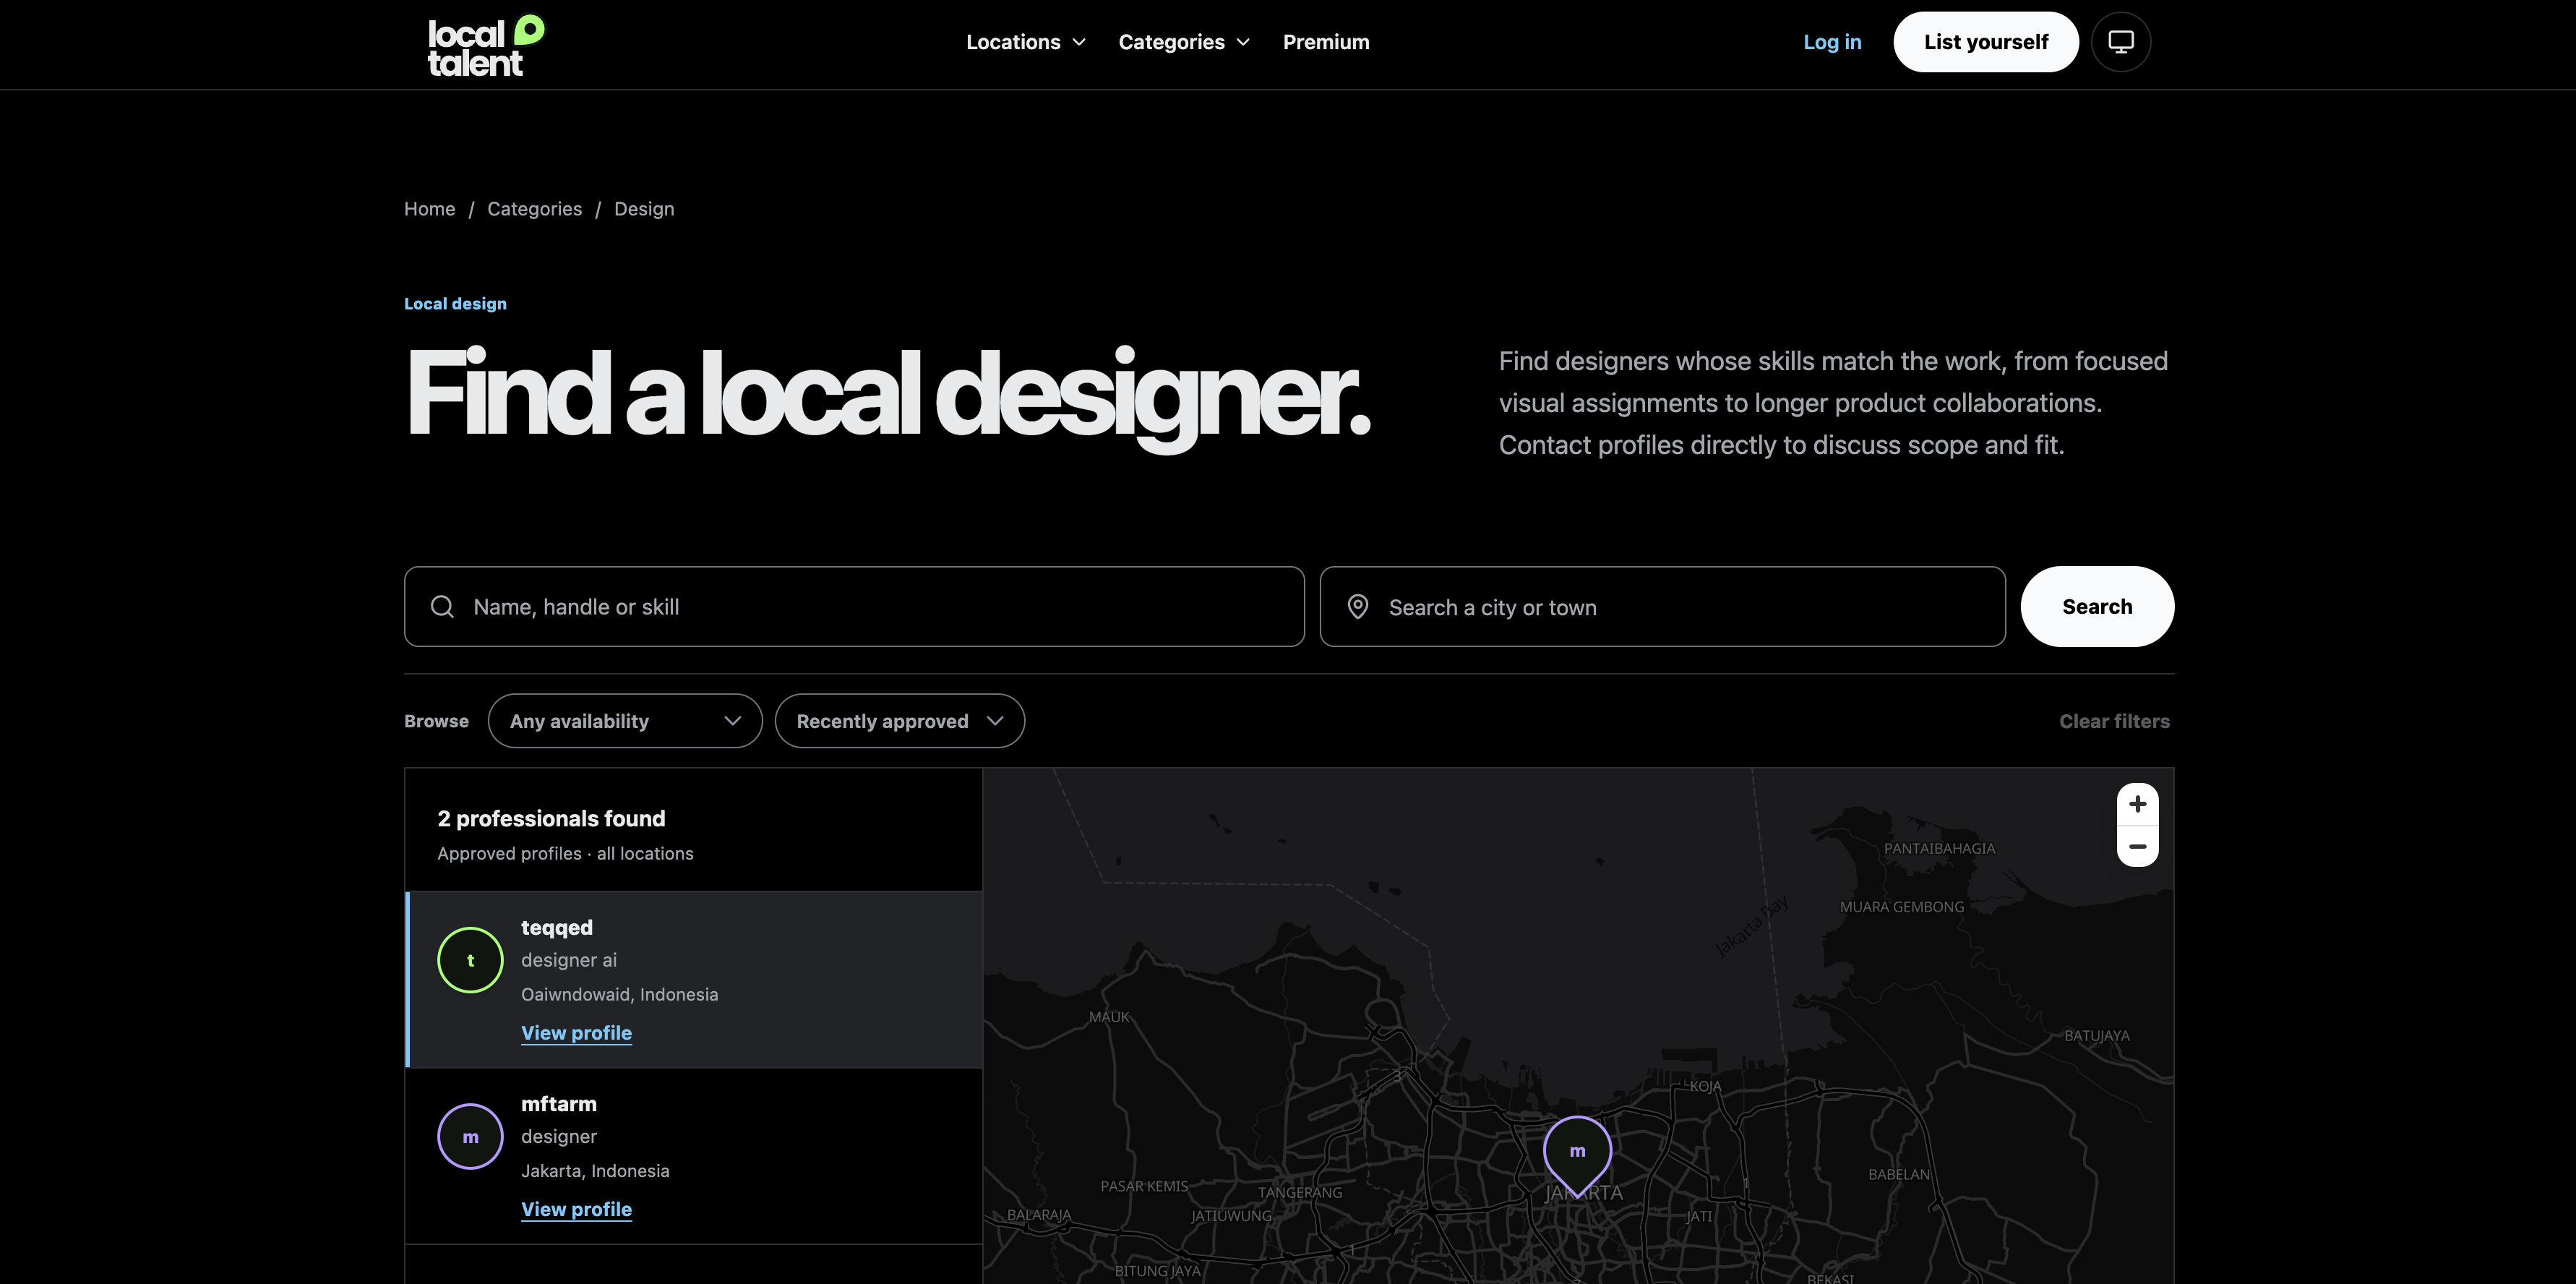Screen dimensions: 2576x1284
Task: Toggle the monitor theme switcher icon
Action: coord(2120,42)
